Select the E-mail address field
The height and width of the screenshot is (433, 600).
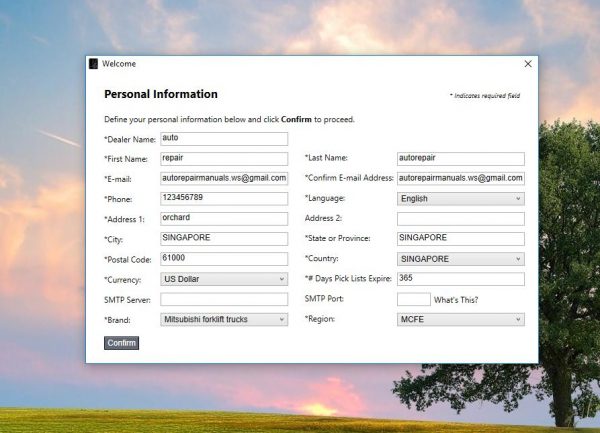click(x=224, y=178)
